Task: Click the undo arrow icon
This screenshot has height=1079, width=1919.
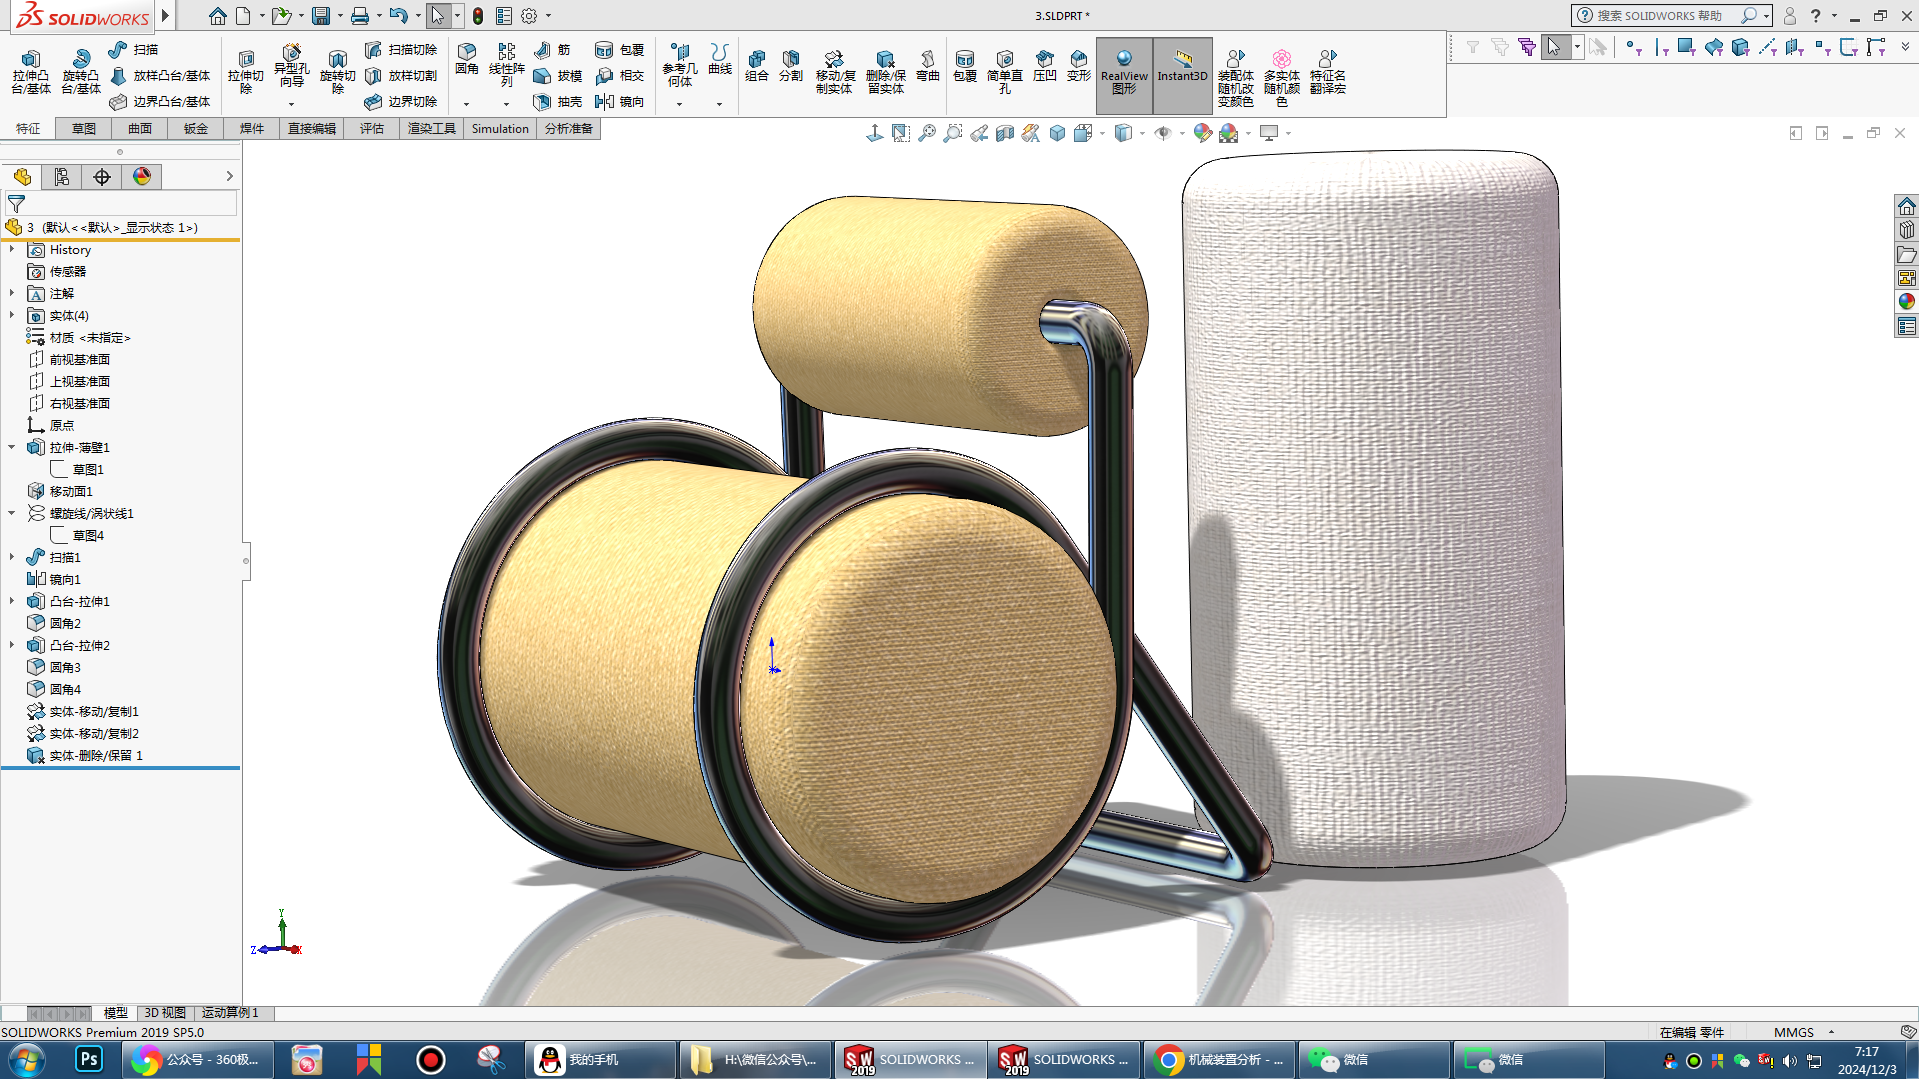Action: (398, 16)
